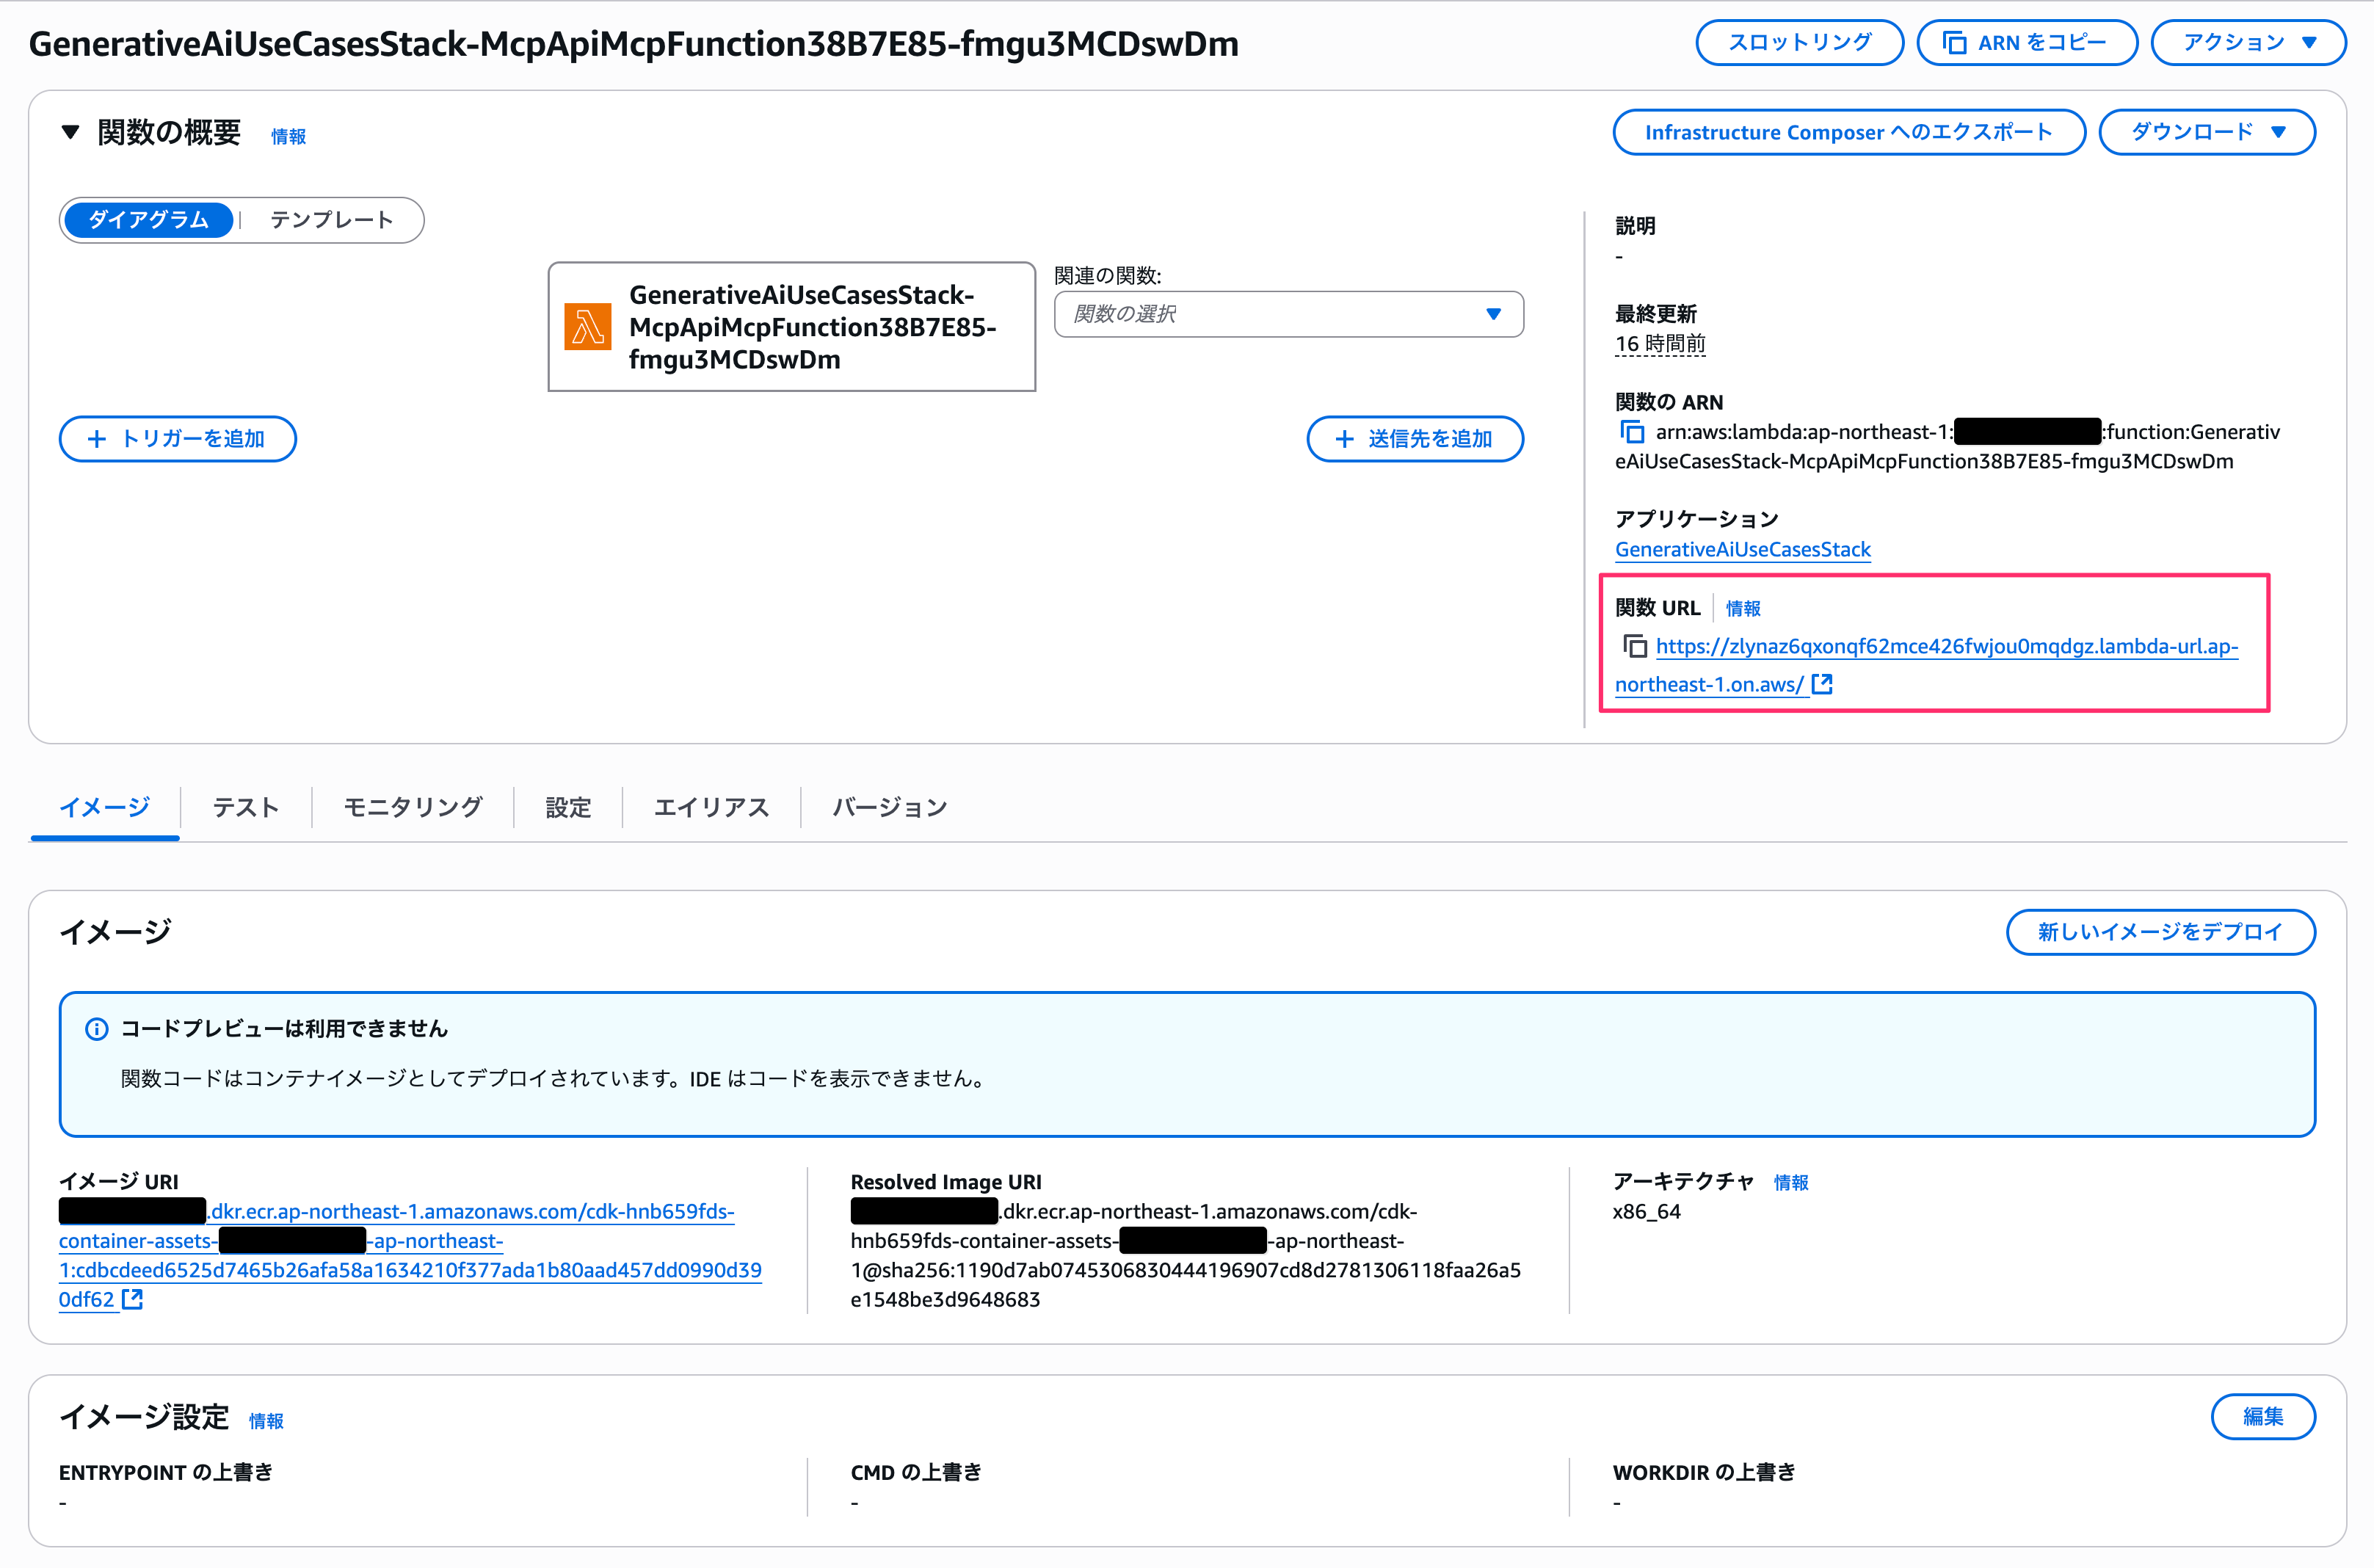Click the 関数の ARN value text
This screenshot has width=2374, height=1568.
pos(1947,447)
